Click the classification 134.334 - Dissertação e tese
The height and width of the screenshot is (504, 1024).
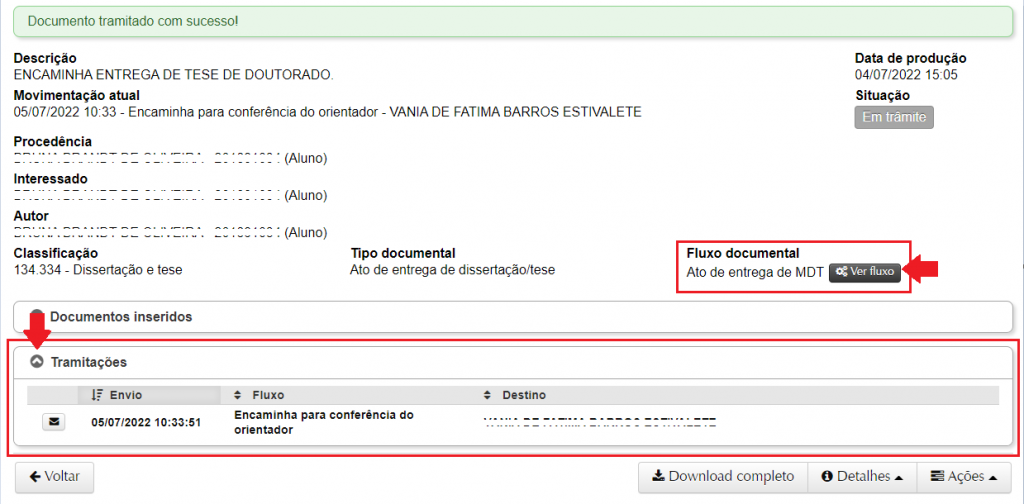click(98, 270)
